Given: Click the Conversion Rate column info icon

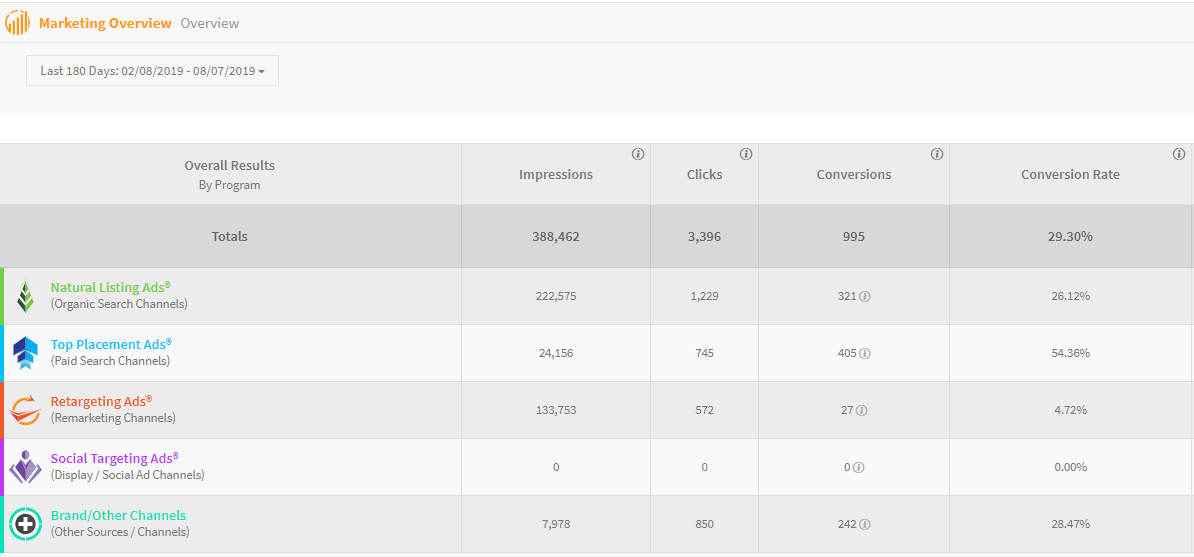Looking at the screenshot, I should (1179, 154).
